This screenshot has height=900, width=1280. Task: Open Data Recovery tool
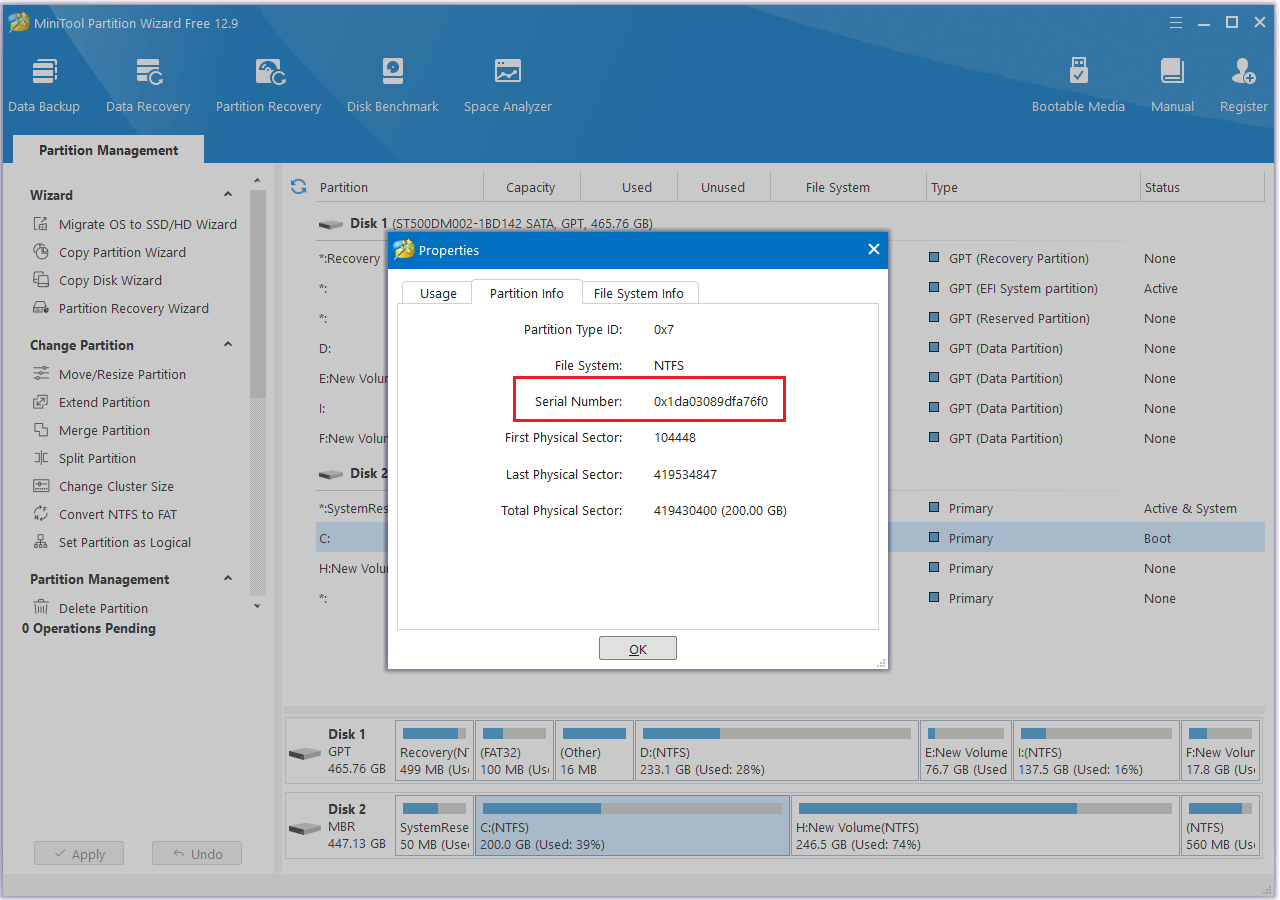[148, 86]
